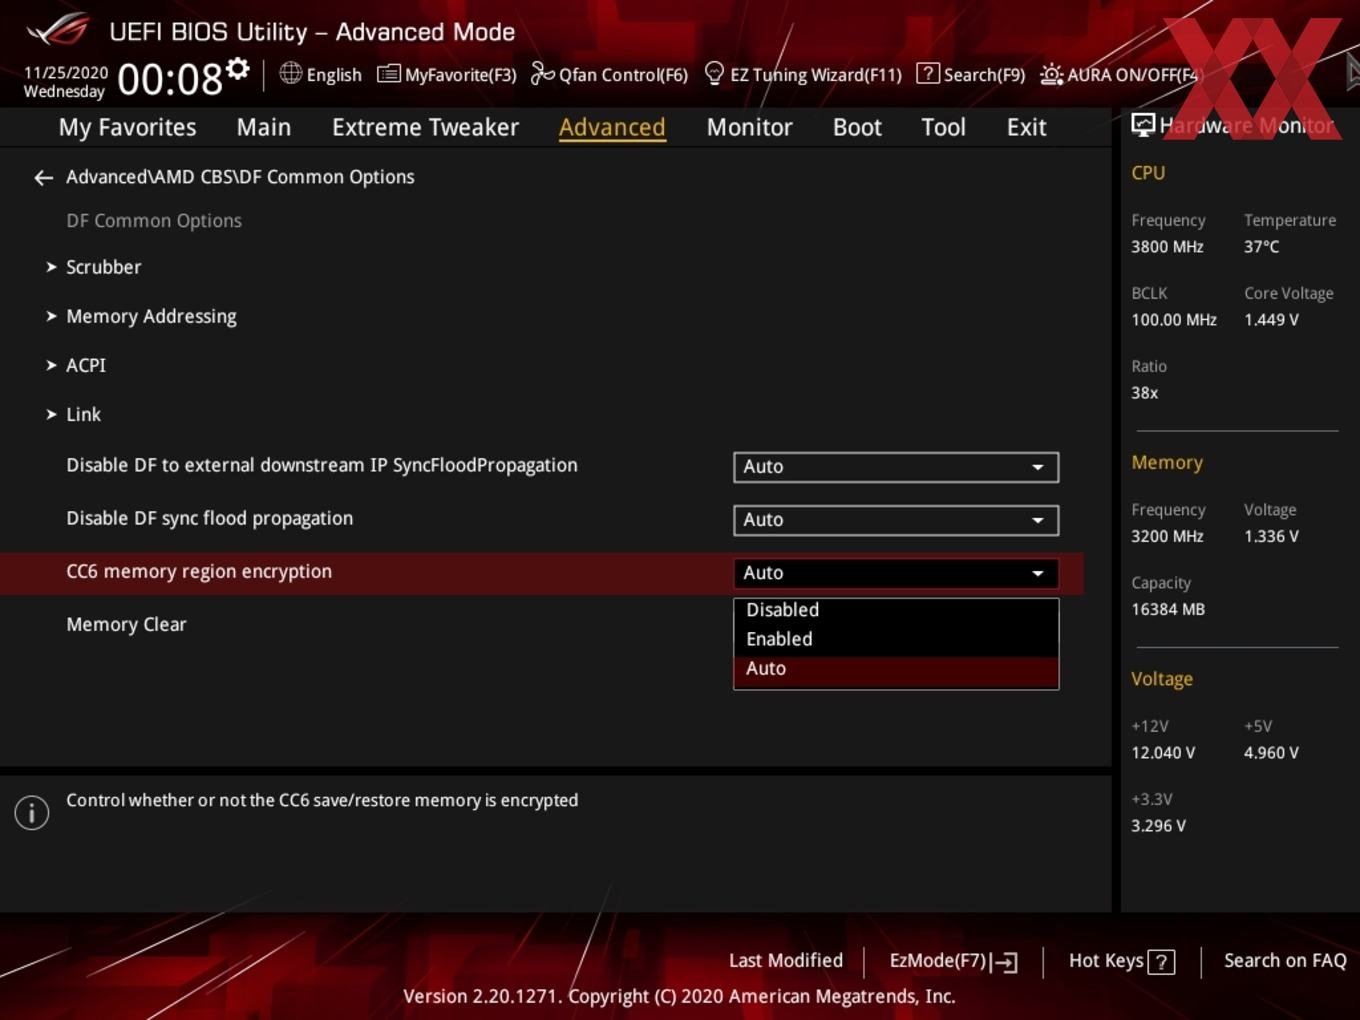Click the EzMode switch arrow icon
This screenshot has width=1360, height=1020.
1005,962
